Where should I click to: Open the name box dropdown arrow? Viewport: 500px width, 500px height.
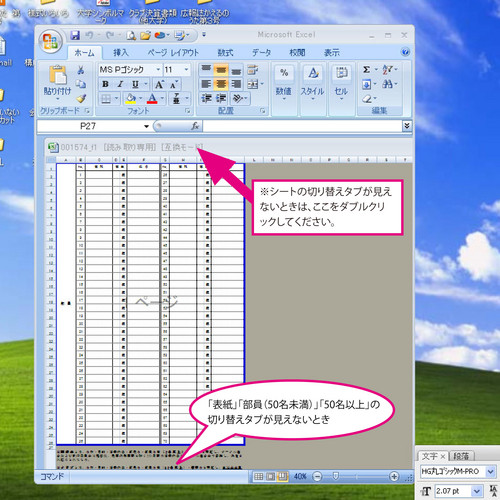point(146,126)
